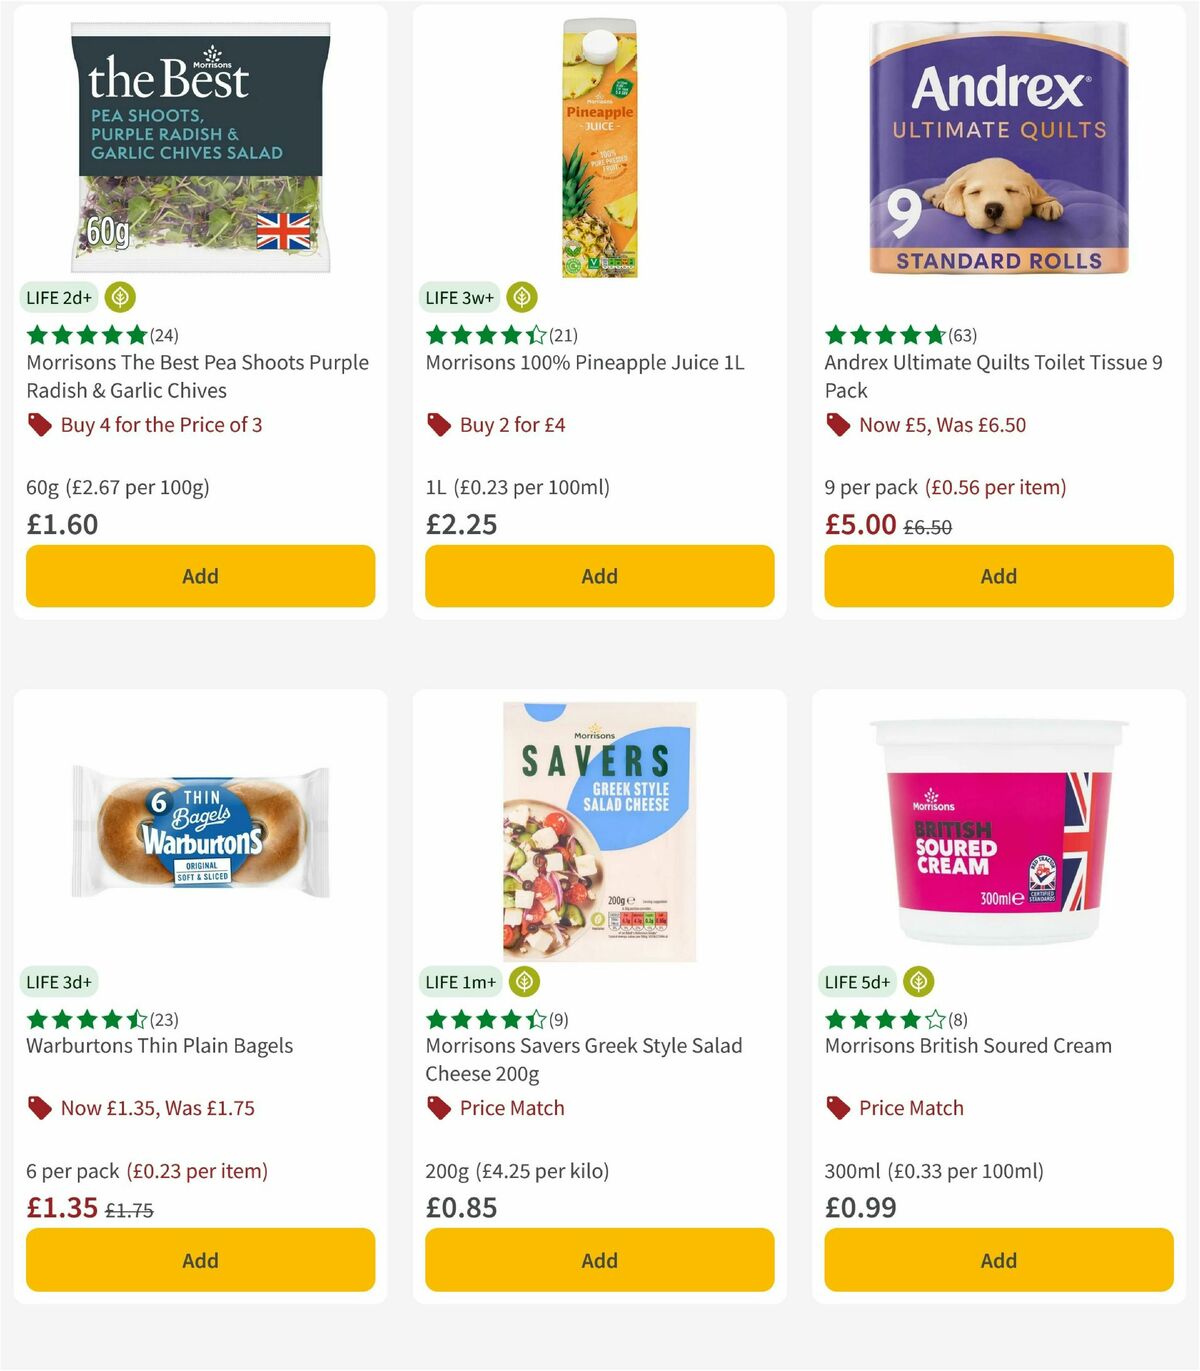Screen dimensions: 1200x1371
Task: Add Warburtons Thin Plain Bagels to basket
Action: point(200,1260)
